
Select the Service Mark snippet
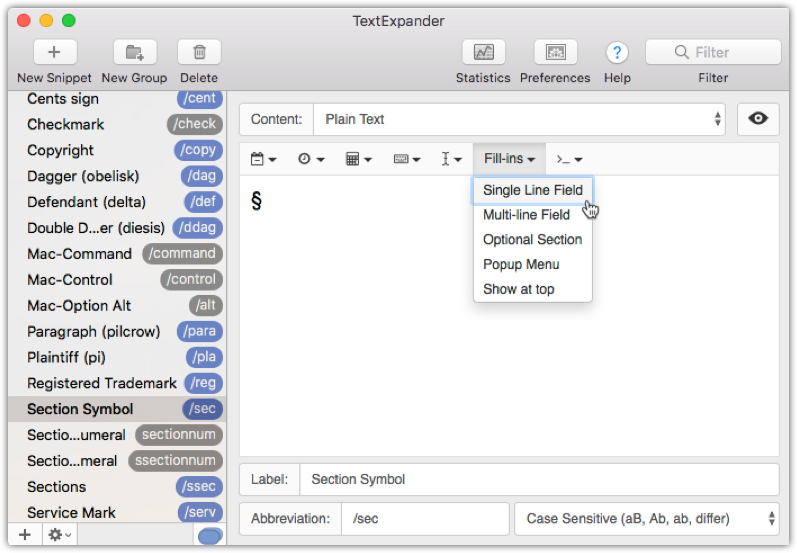(x=117, y=512)
